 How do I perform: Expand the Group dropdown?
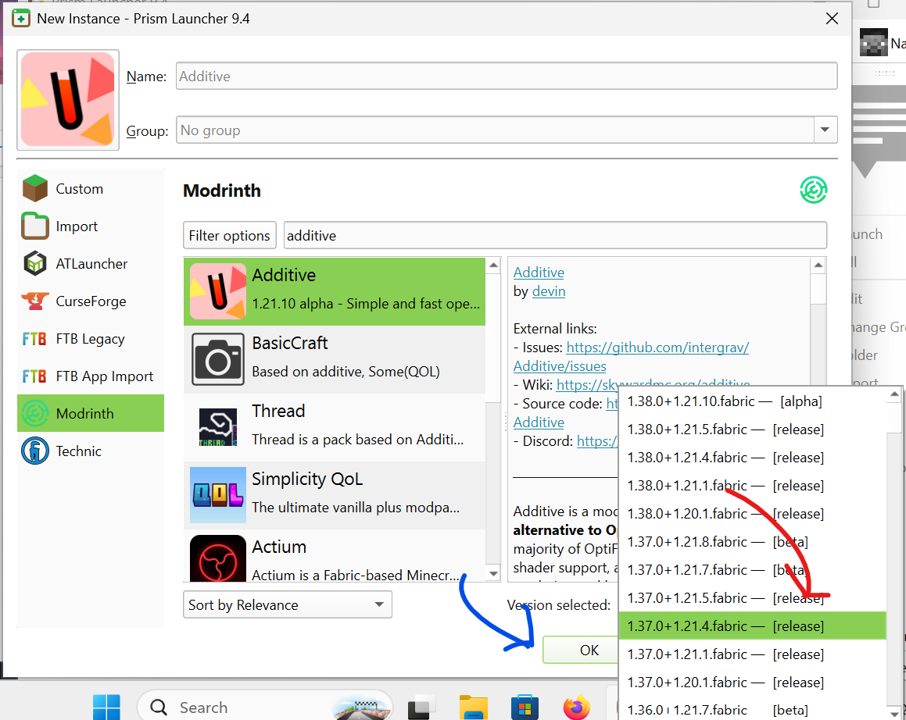point(825,130)
